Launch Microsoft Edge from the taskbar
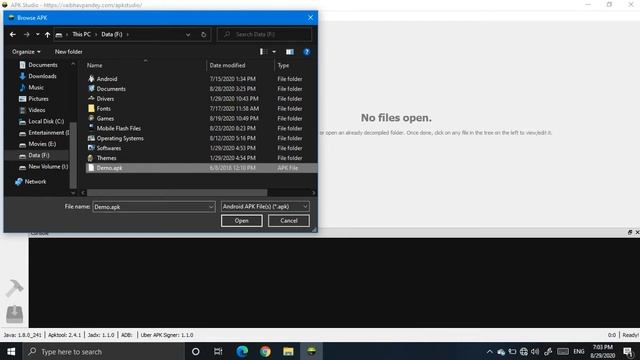The height and width of the screenshot is (360, 640). 242,351
